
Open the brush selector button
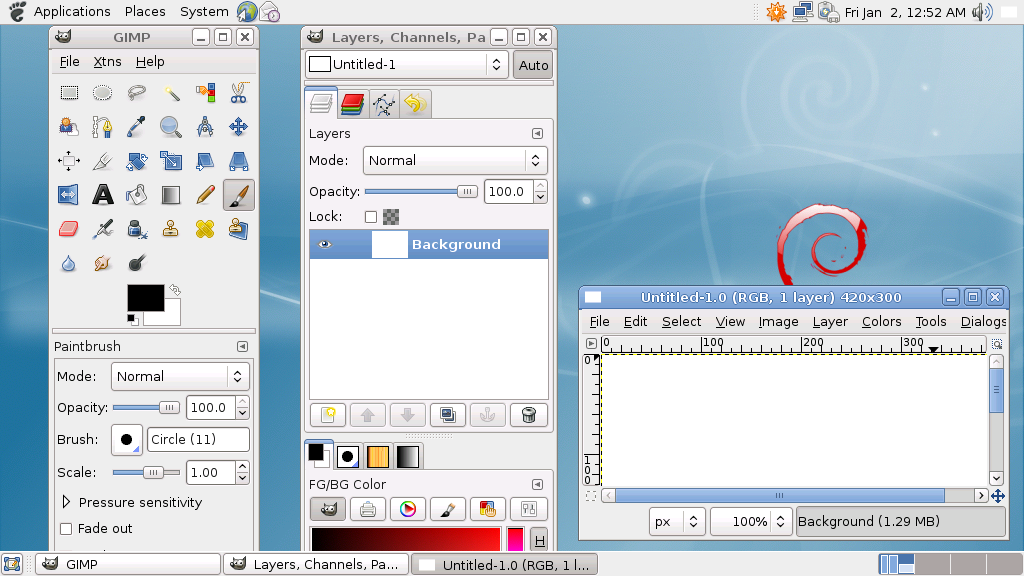click(x=127, y=440)
